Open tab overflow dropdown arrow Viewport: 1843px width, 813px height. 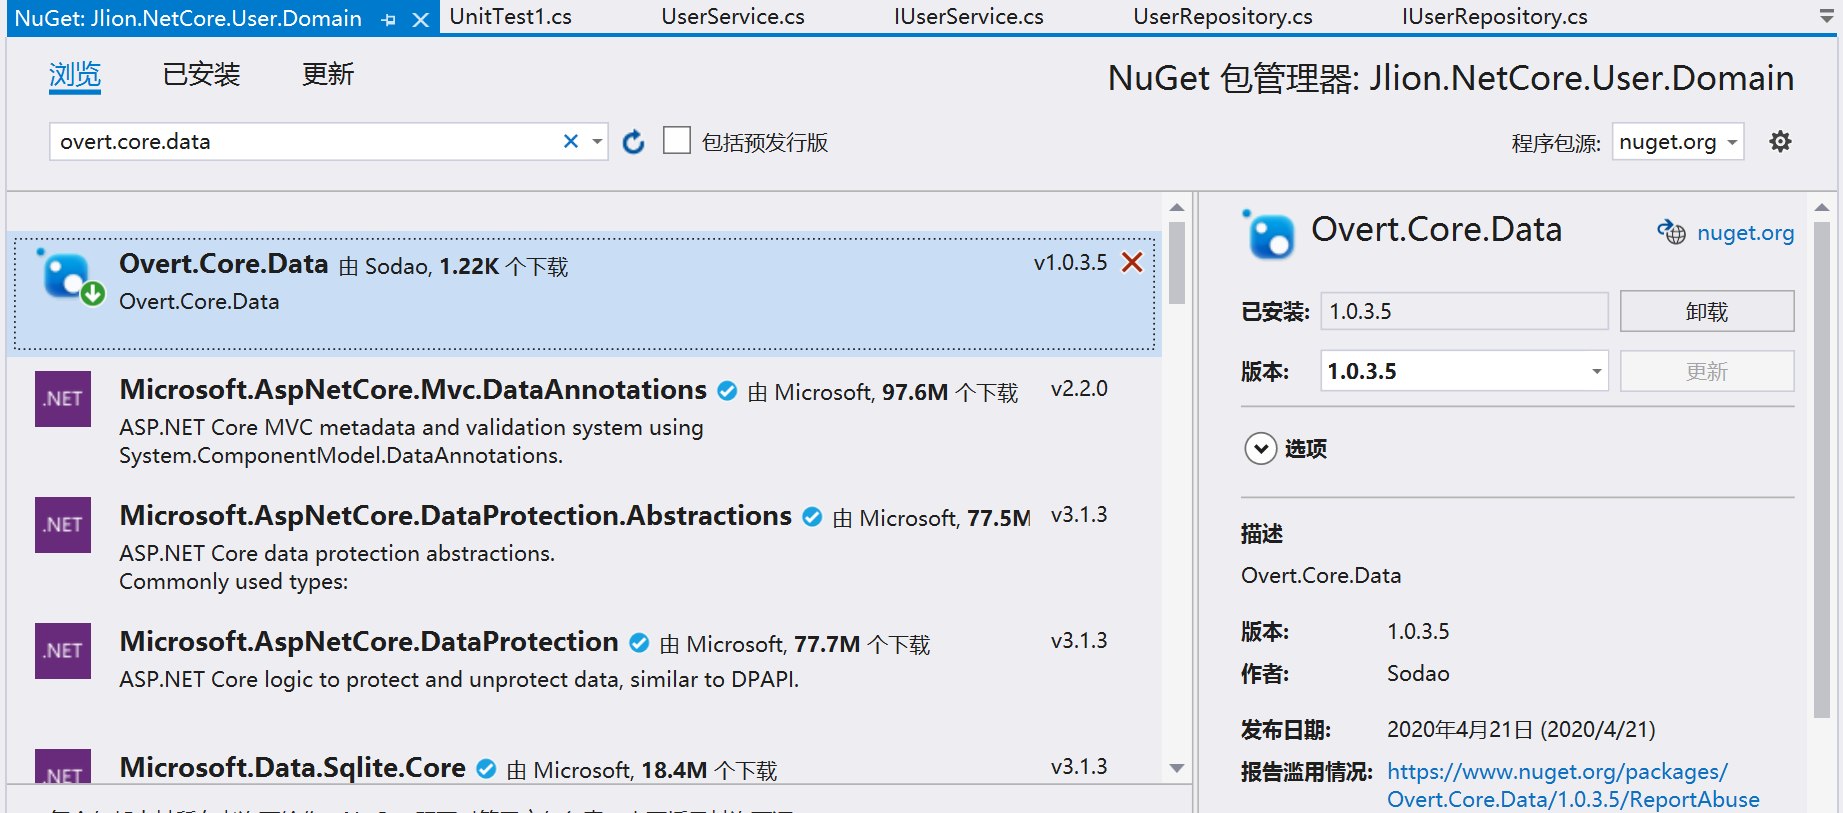(x=1826, y=17)
